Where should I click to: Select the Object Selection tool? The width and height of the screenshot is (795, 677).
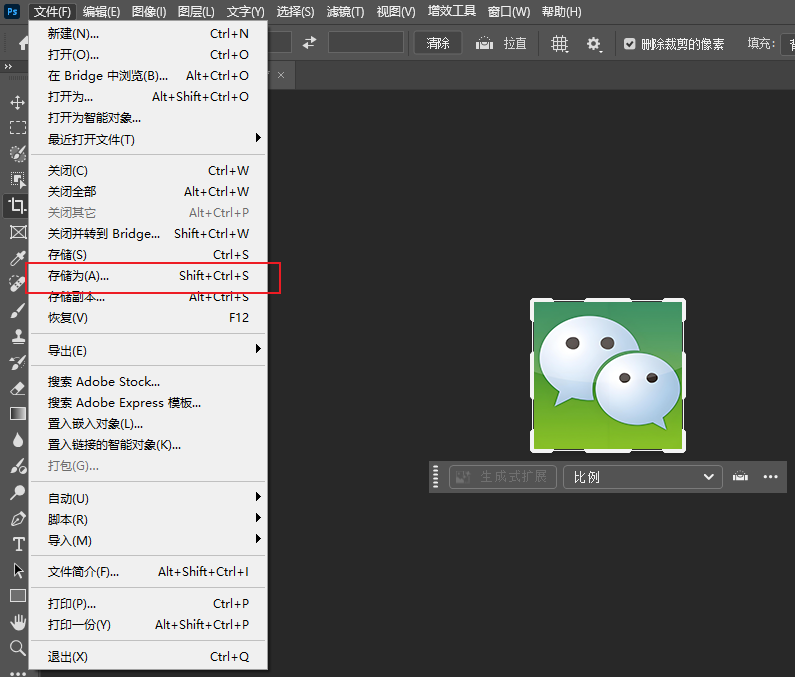tap(18, 180)
